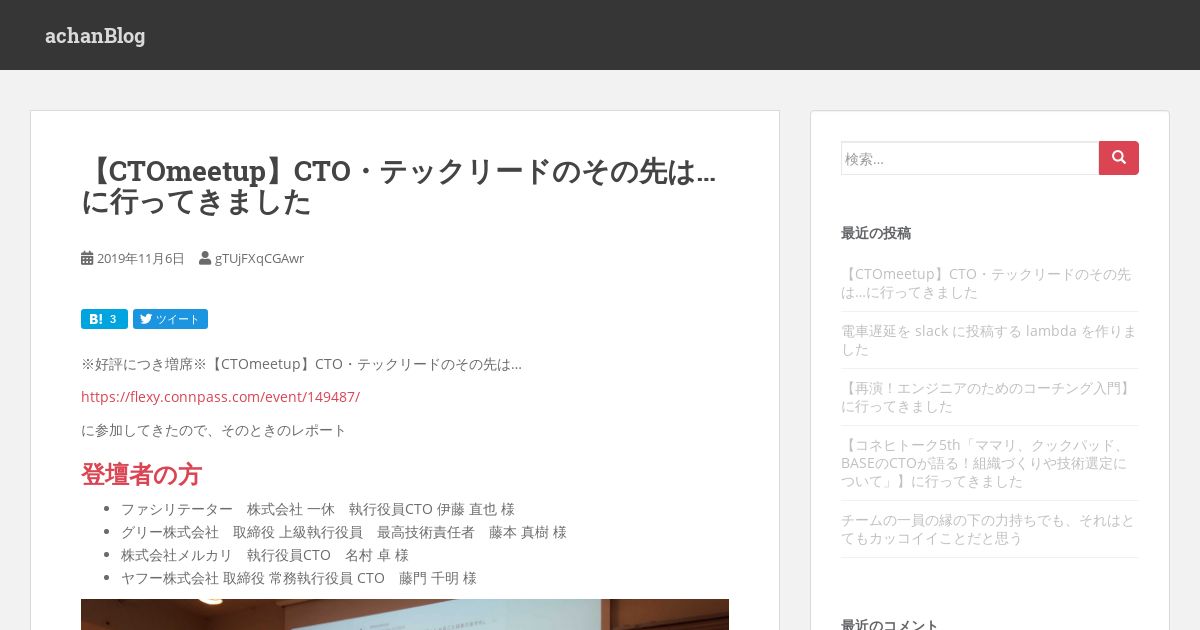Image resolution: width=1200 pixels, height=630 pixels.
Task: Open recent post チームの一員の縁の下の力持ちでも
Action: click(x=988, y=529)
